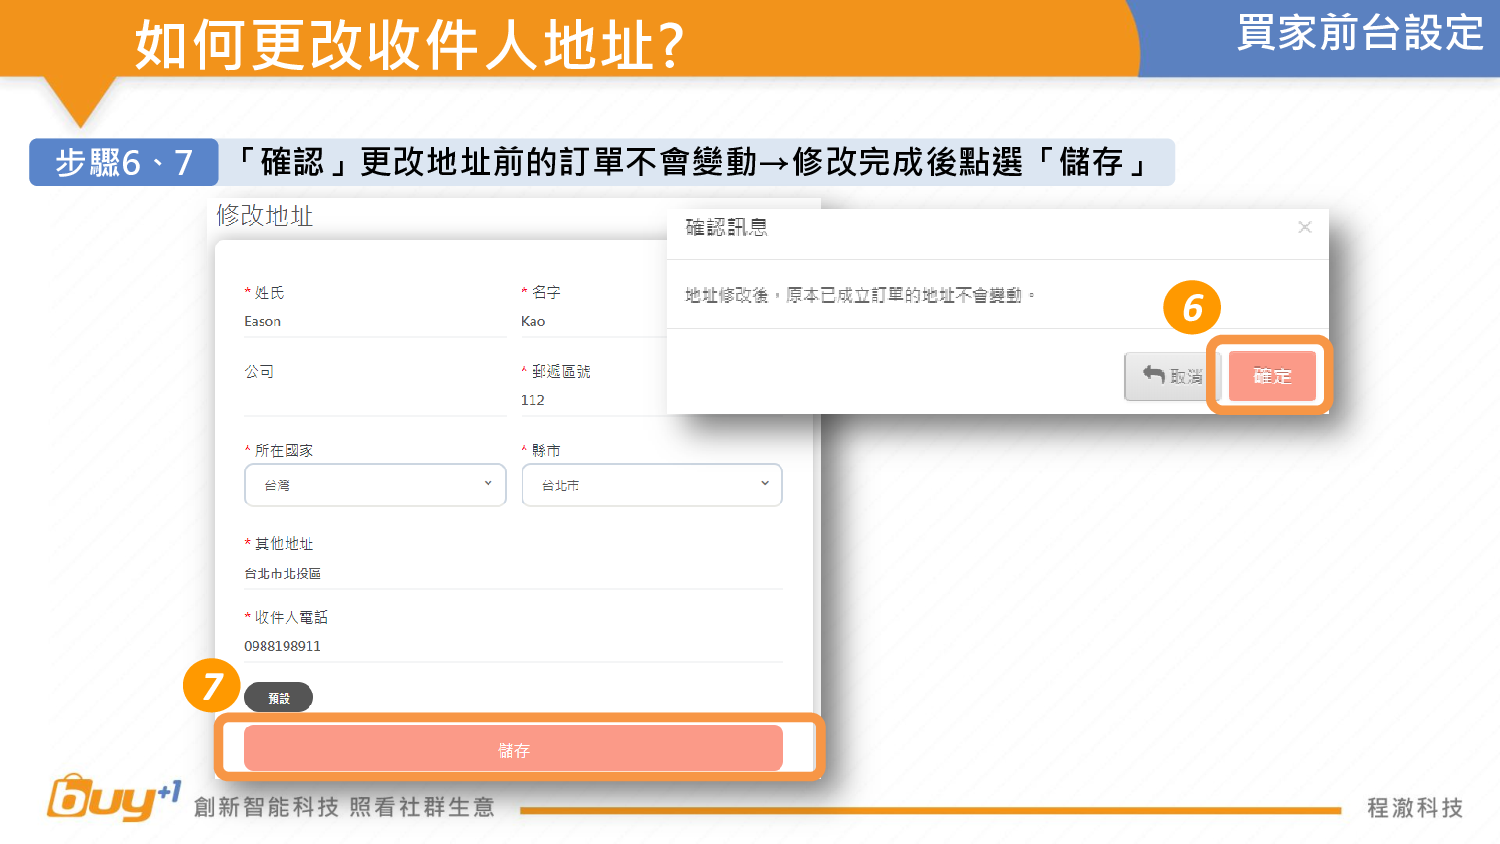This screenshot has height=844, width=1500.
Task: Click the 郵遞區號 field showing 112
Action: tap(590, 400)
